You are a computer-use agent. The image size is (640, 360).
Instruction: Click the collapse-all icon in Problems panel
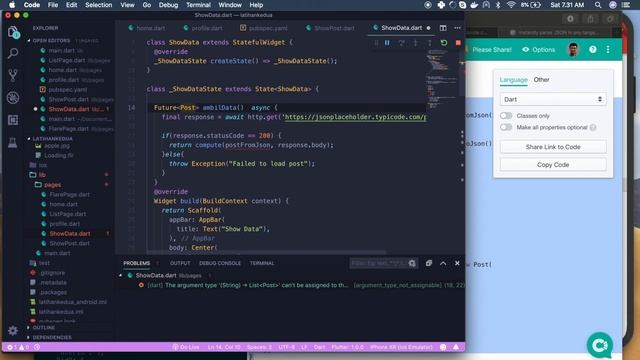click(429, 263)
